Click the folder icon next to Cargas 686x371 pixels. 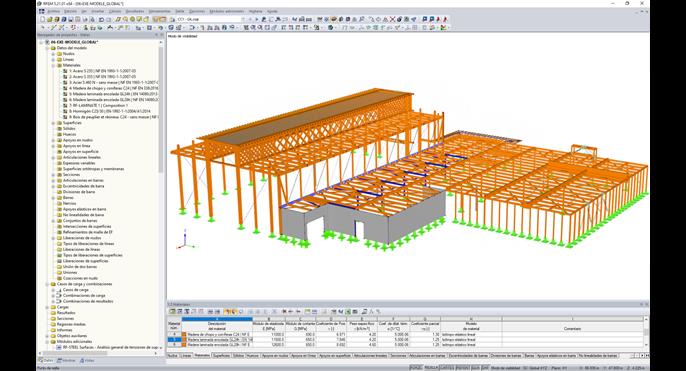pos(53,307)
